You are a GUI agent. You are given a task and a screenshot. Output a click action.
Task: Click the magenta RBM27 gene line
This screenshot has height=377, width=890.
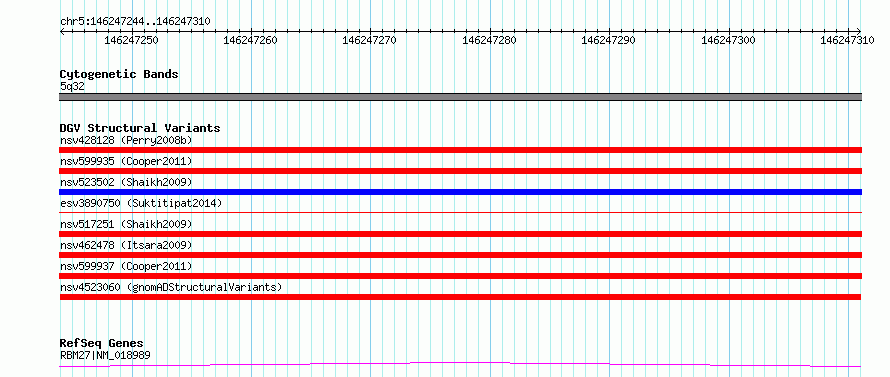460,363
